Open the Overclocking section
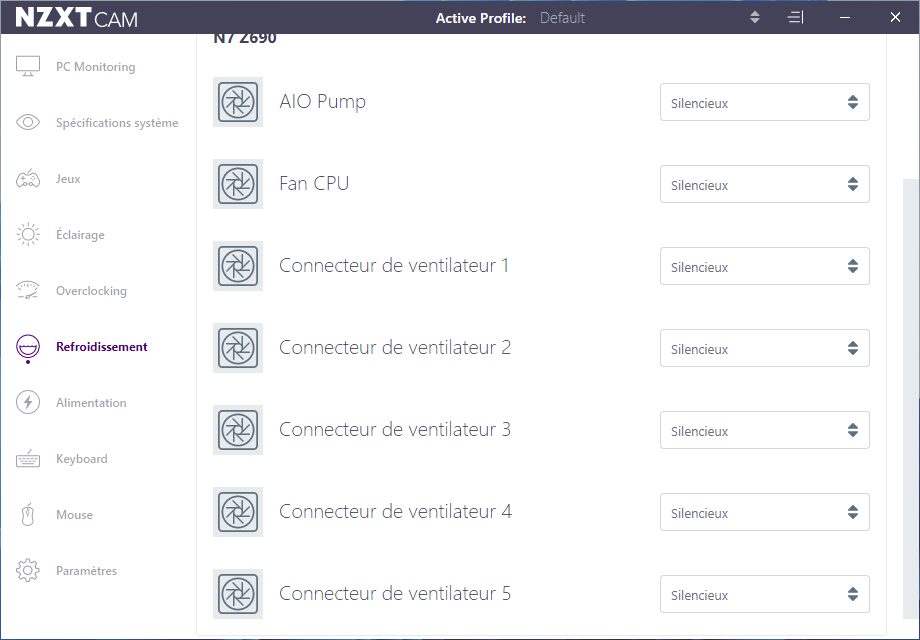 91,291
